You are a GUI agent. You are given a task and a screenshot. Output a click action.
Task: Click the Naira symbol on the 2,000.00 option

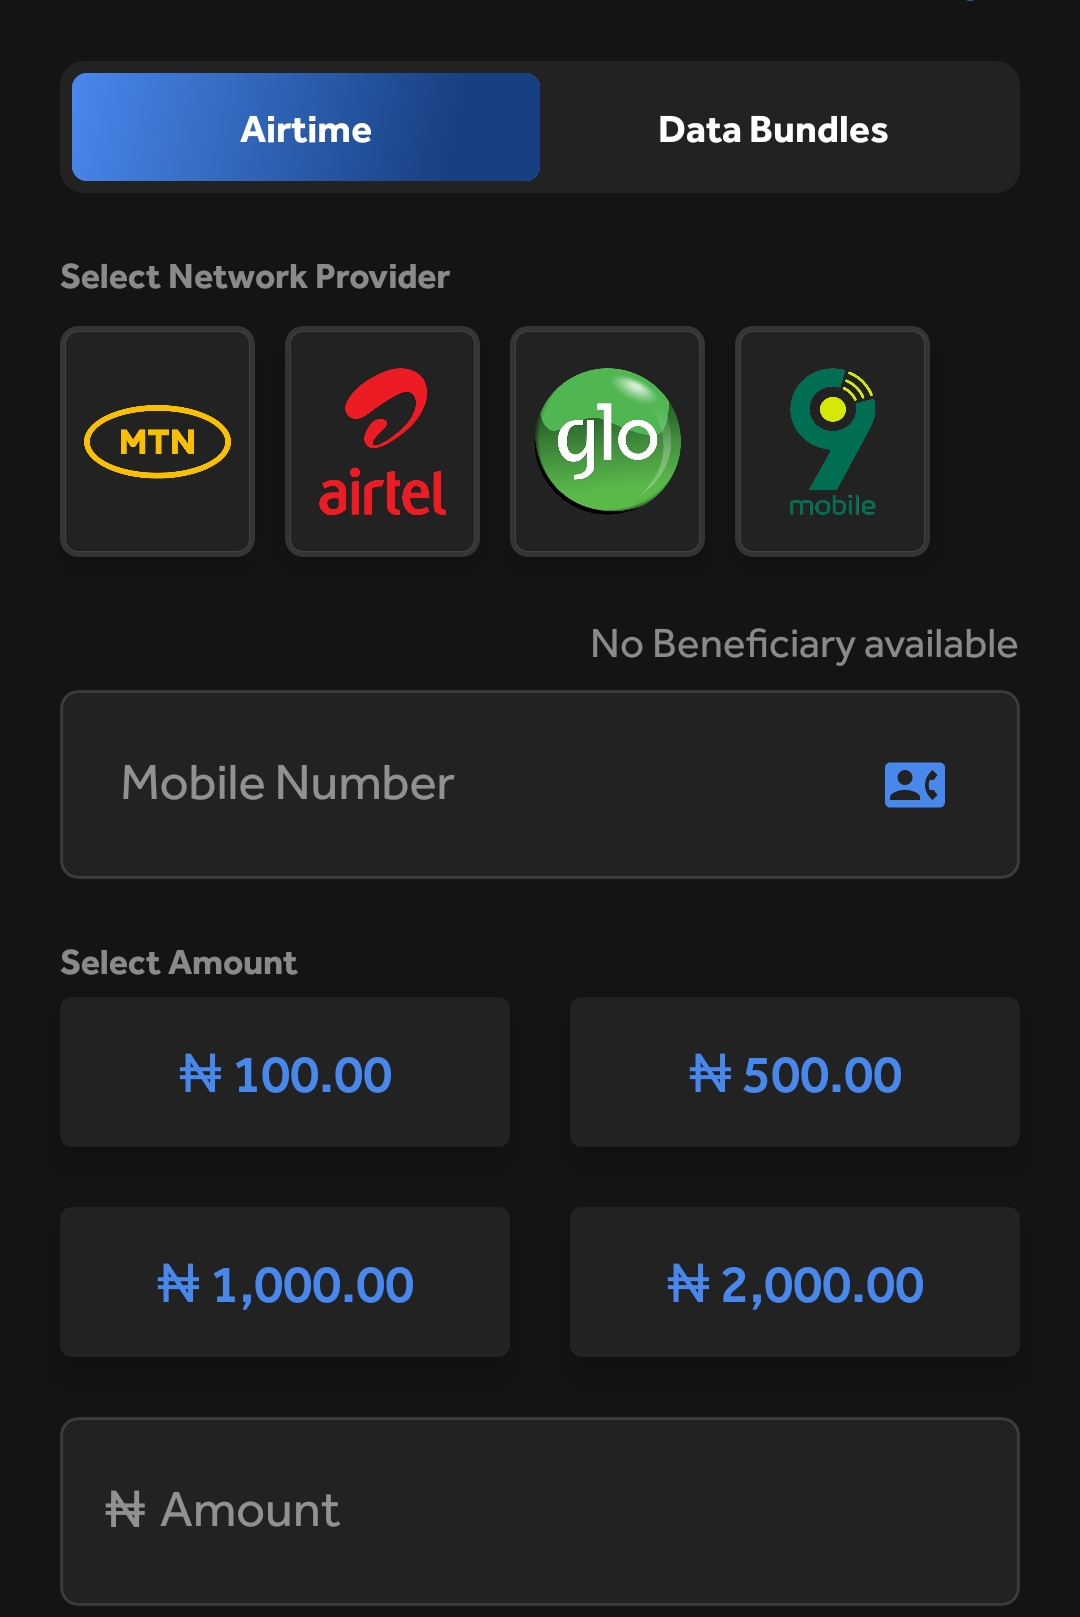point(688,1284)
